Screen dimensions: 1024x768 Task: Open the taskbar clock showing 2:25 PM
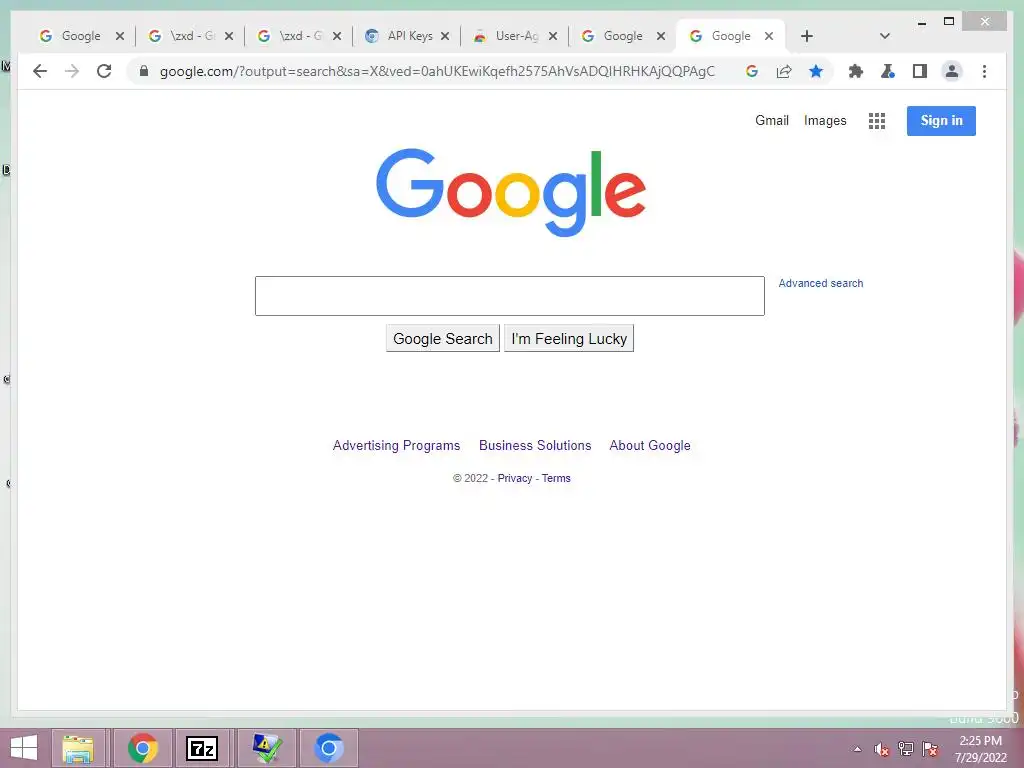coord(980,749)
